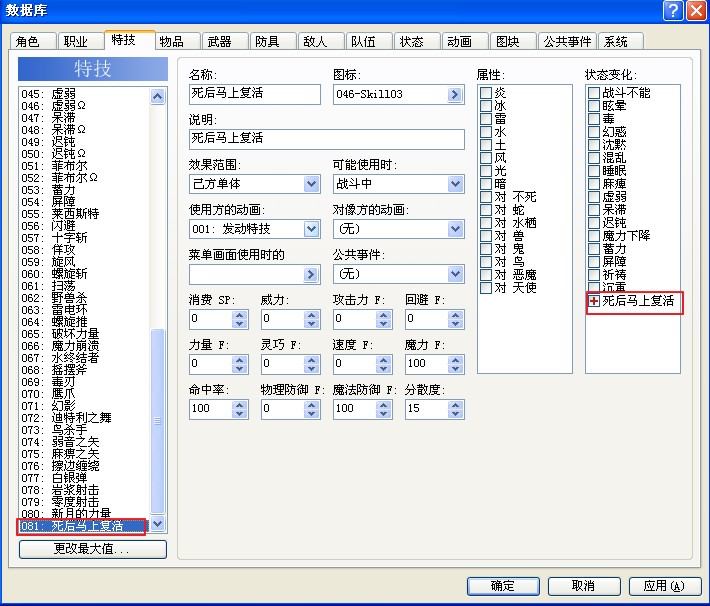
Task: Toggle the 雷 attribute checkbox
Action: (486, 119)
